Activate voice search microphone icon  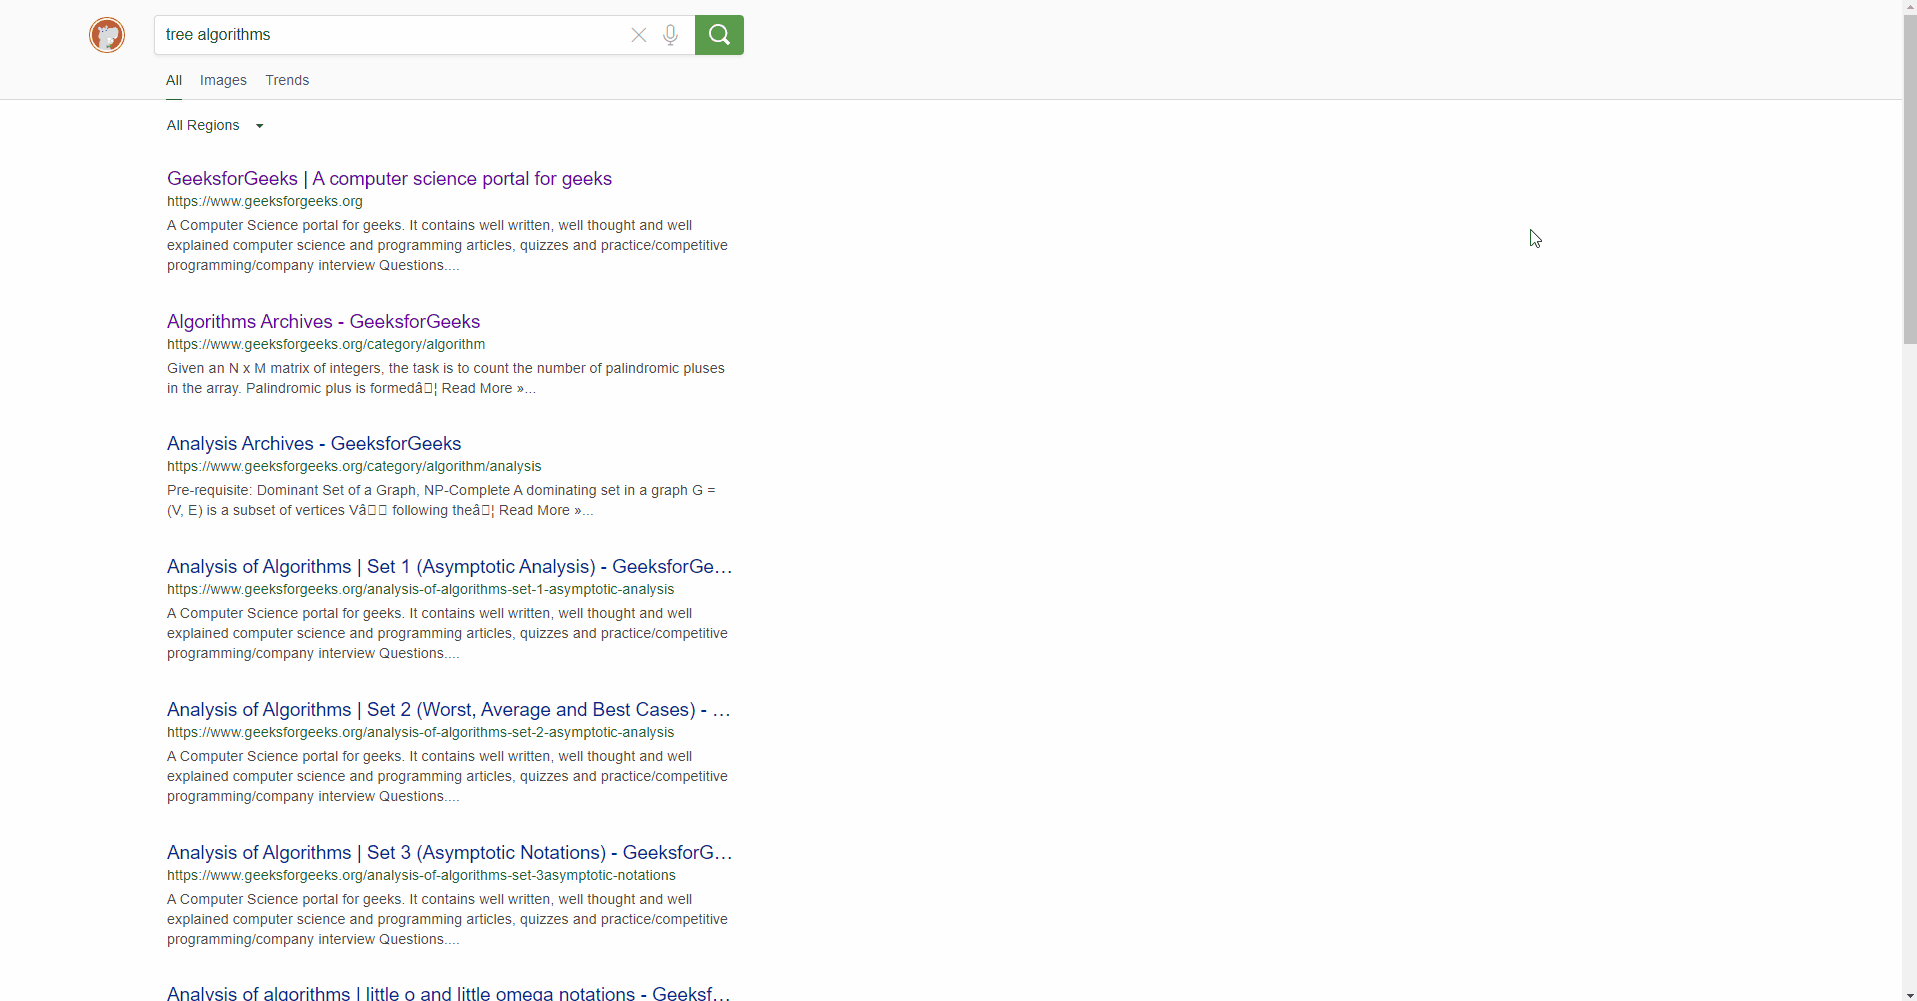[671, 35]
